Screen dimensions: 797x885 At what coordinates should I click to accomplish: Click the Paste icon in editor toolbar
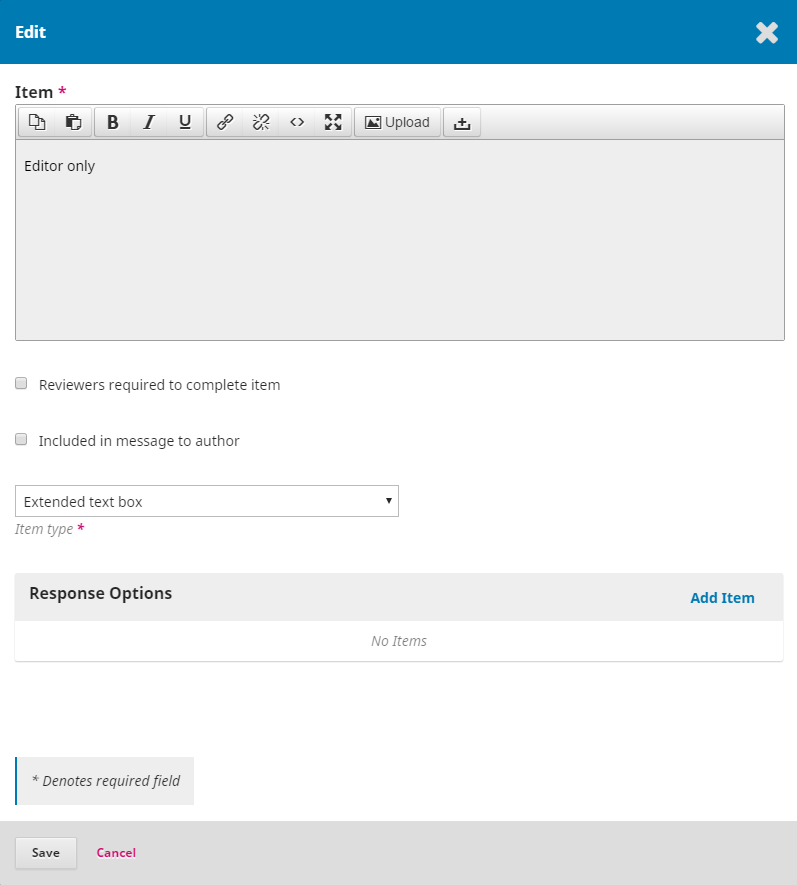[73, 122]
